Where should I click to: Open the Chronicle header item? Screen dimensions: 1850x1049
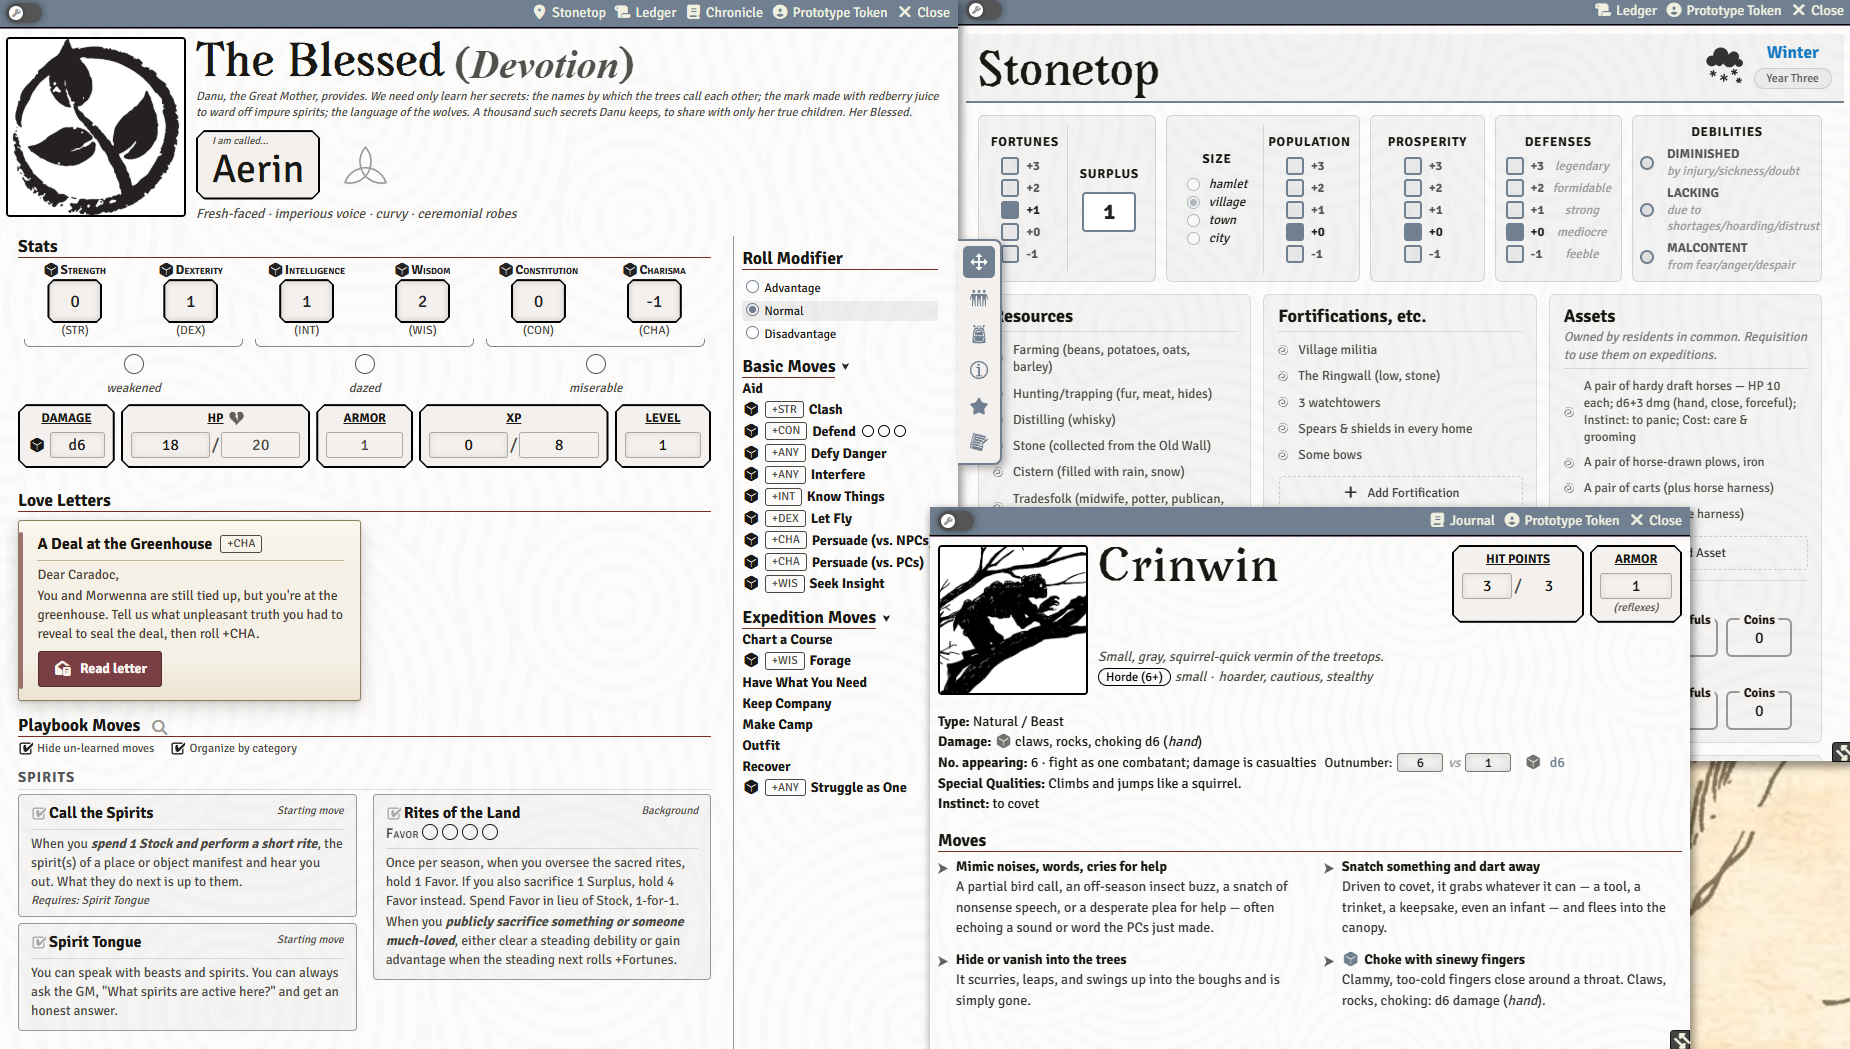tap(726, 12)
